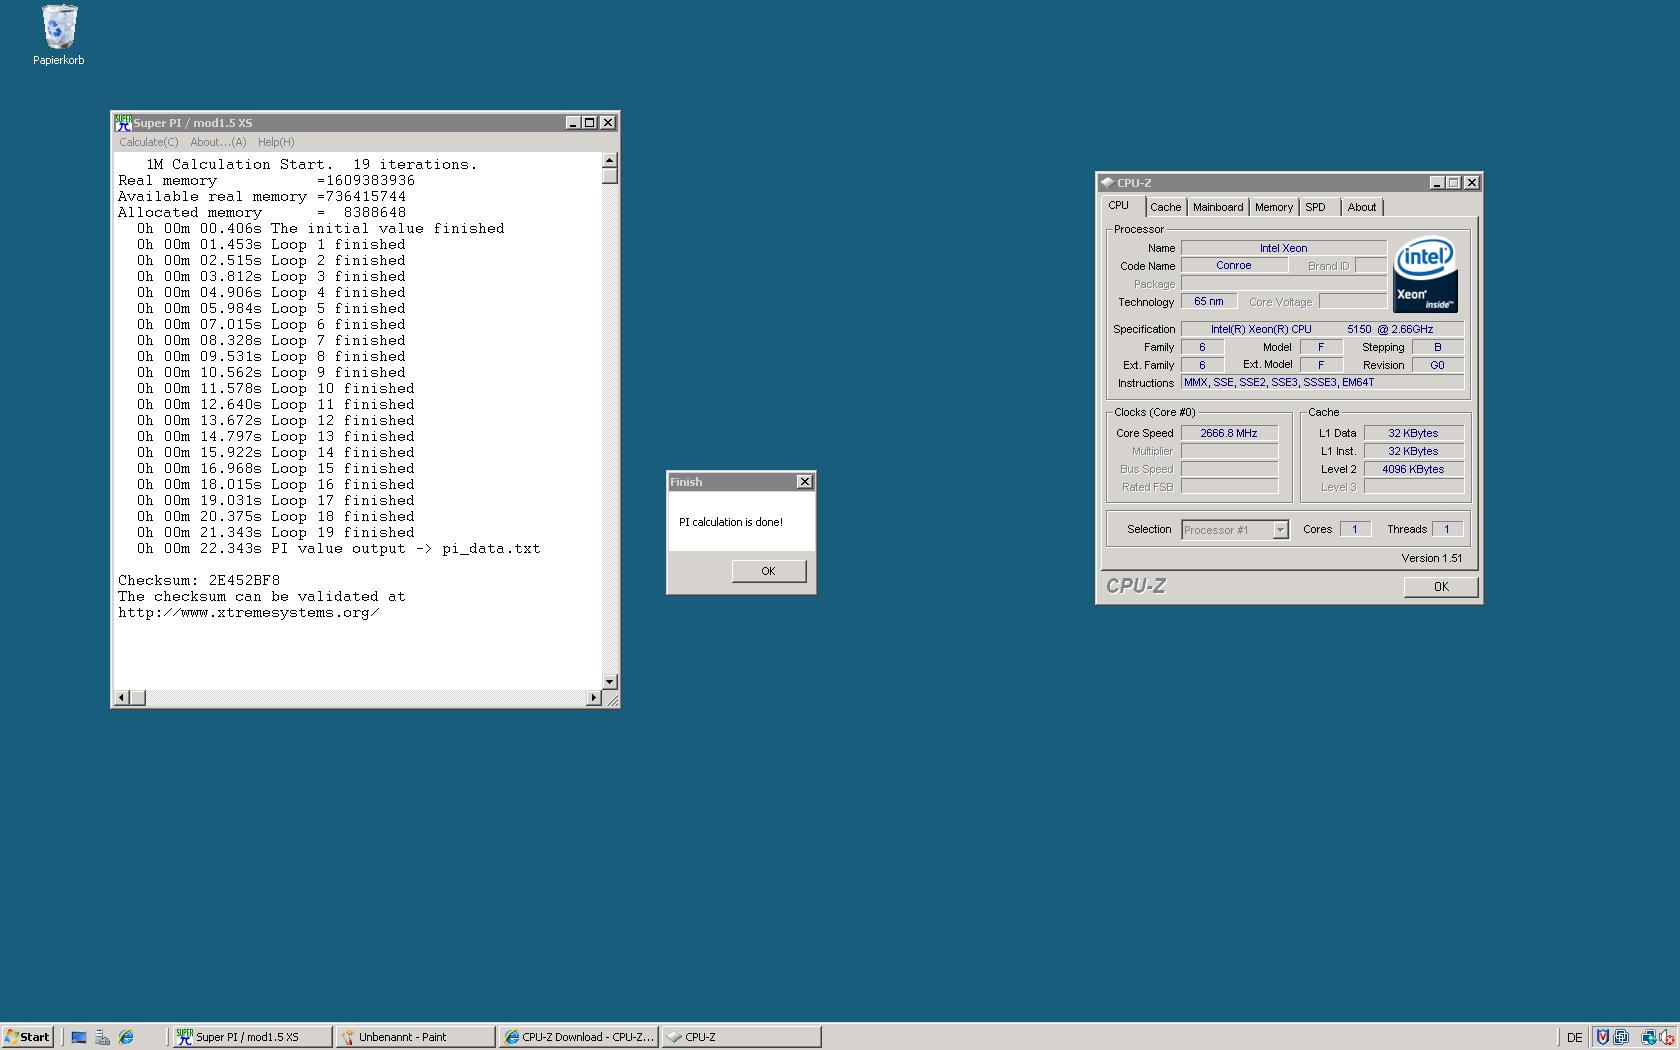Click the Checksum: 2E452BF8 line
1680x1050 pixels.
(199, 580)
